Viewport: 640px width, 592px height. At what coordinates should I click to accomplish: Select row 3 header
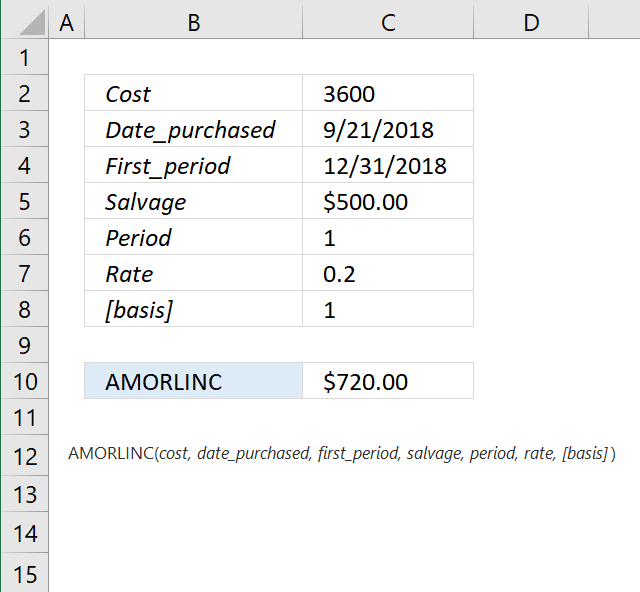(24, 129)
